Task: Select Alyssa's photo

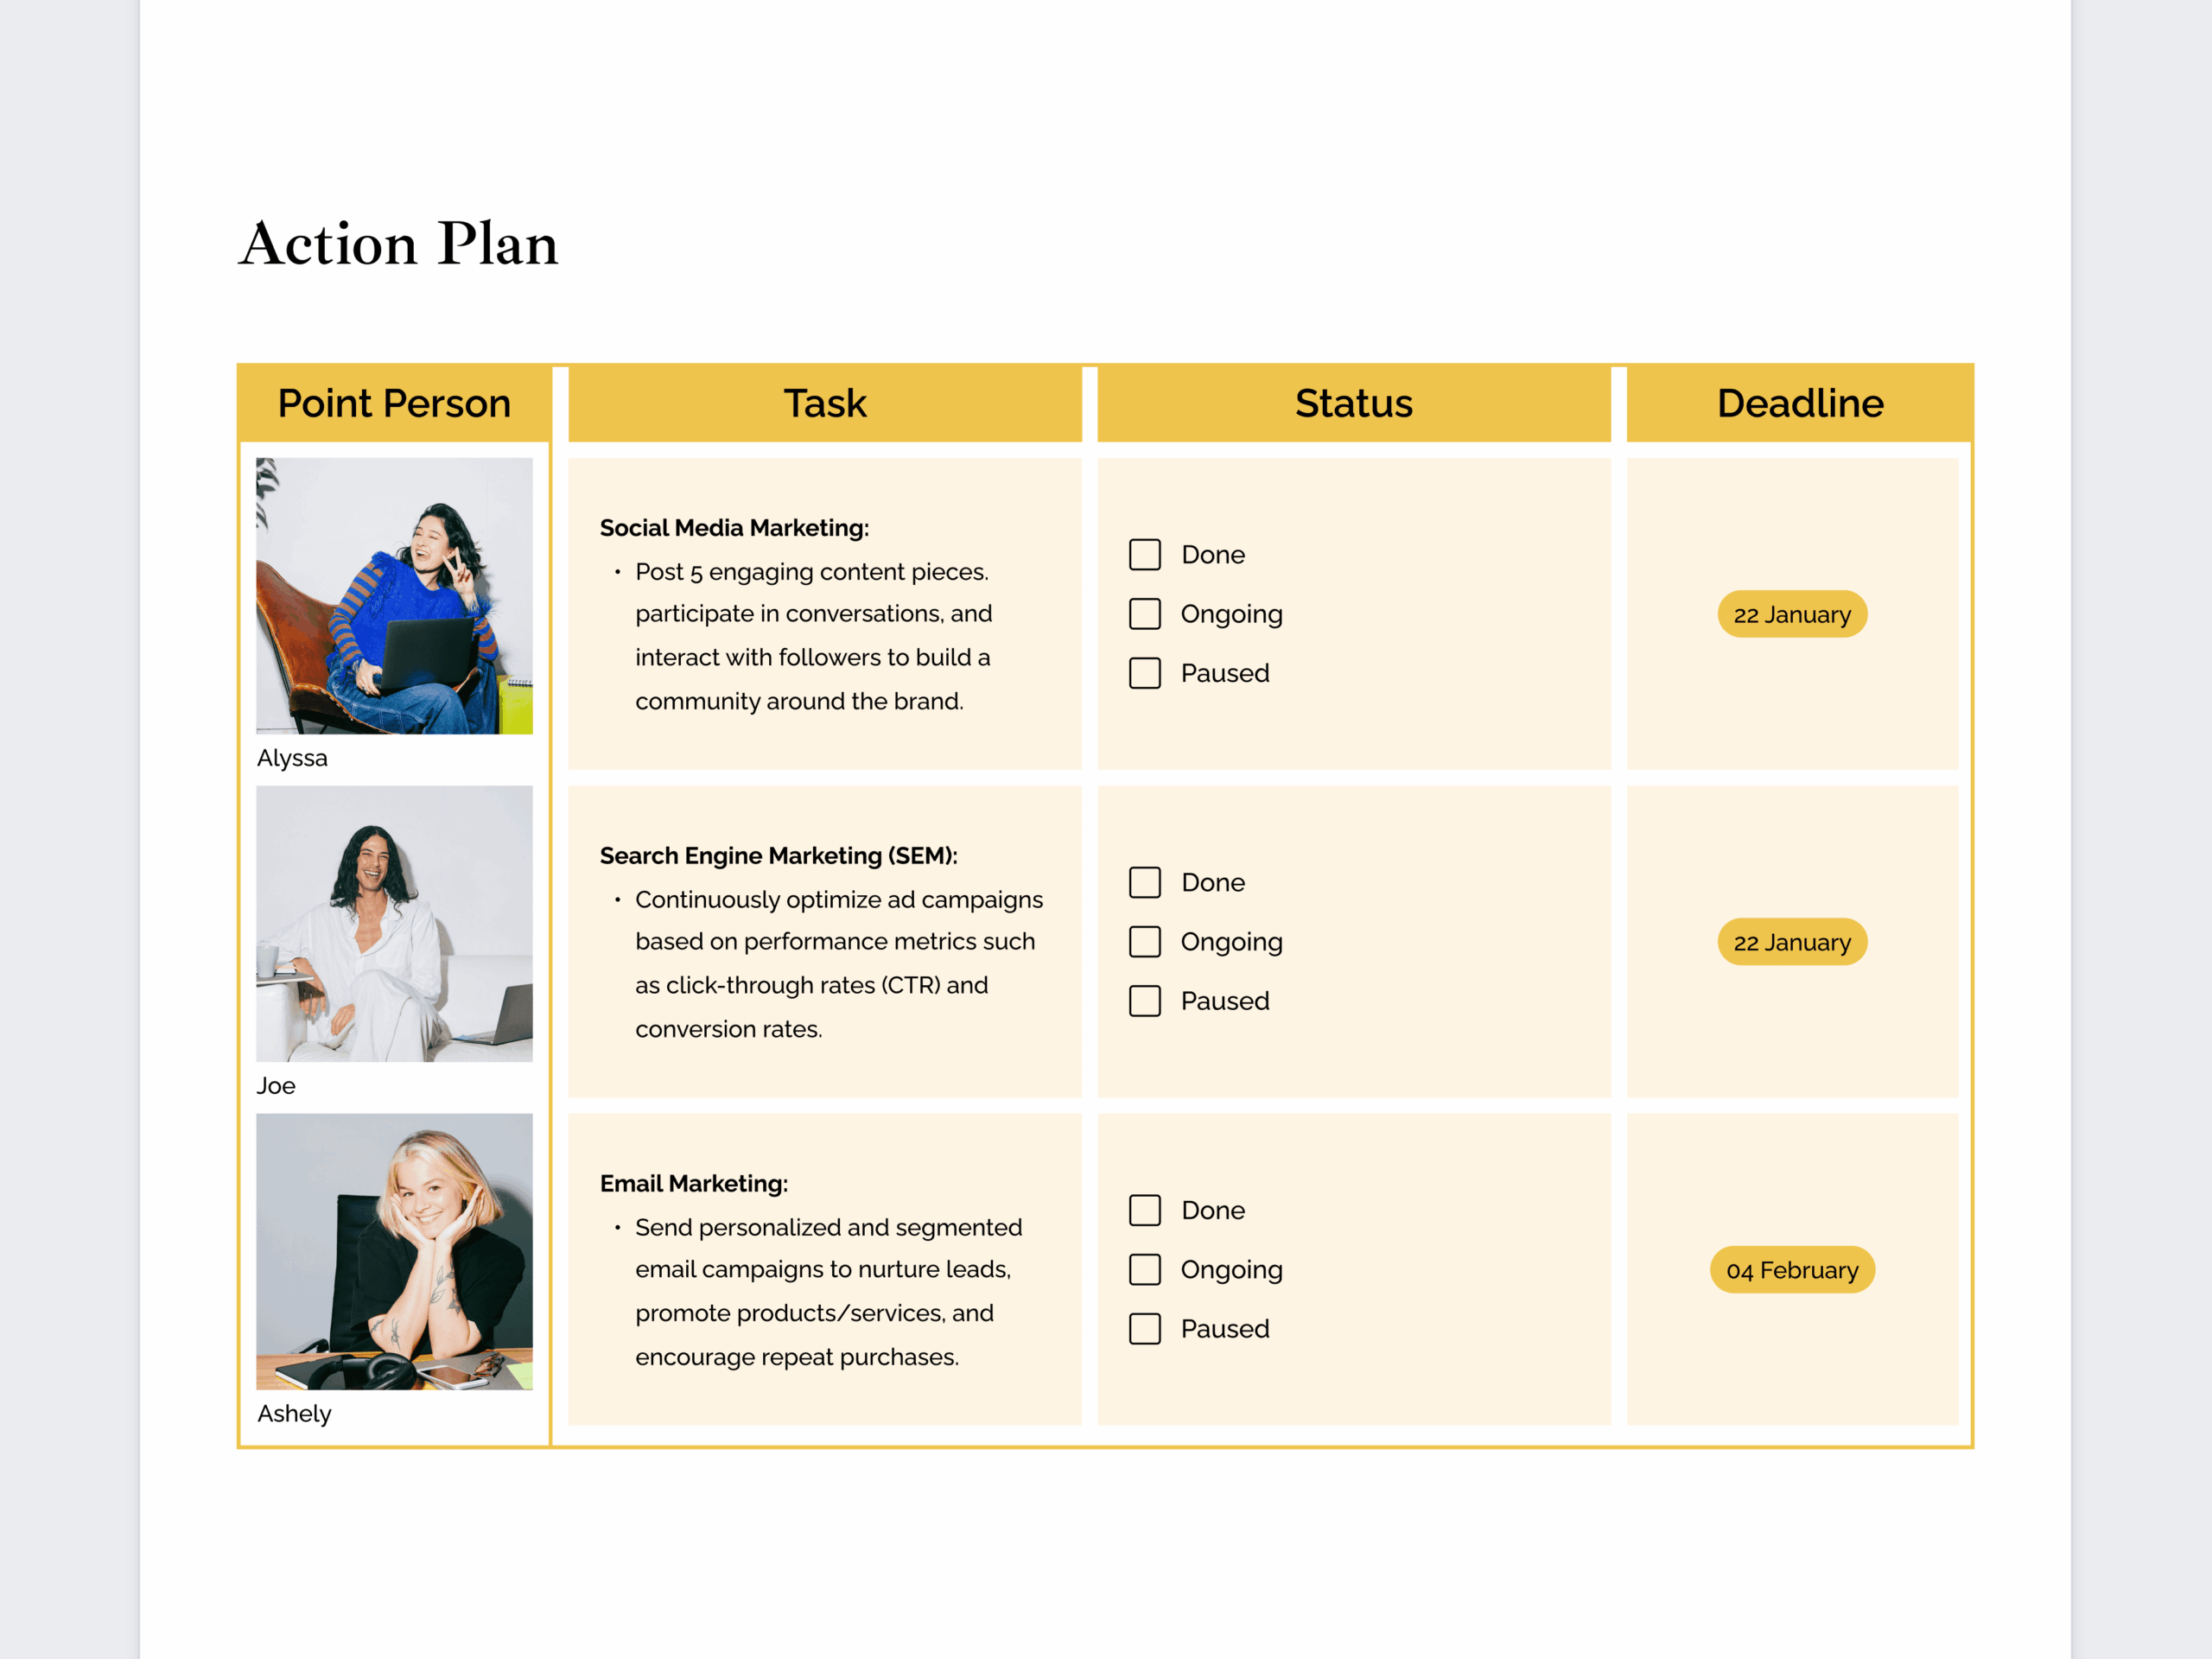Action: [x=394, y=596]
